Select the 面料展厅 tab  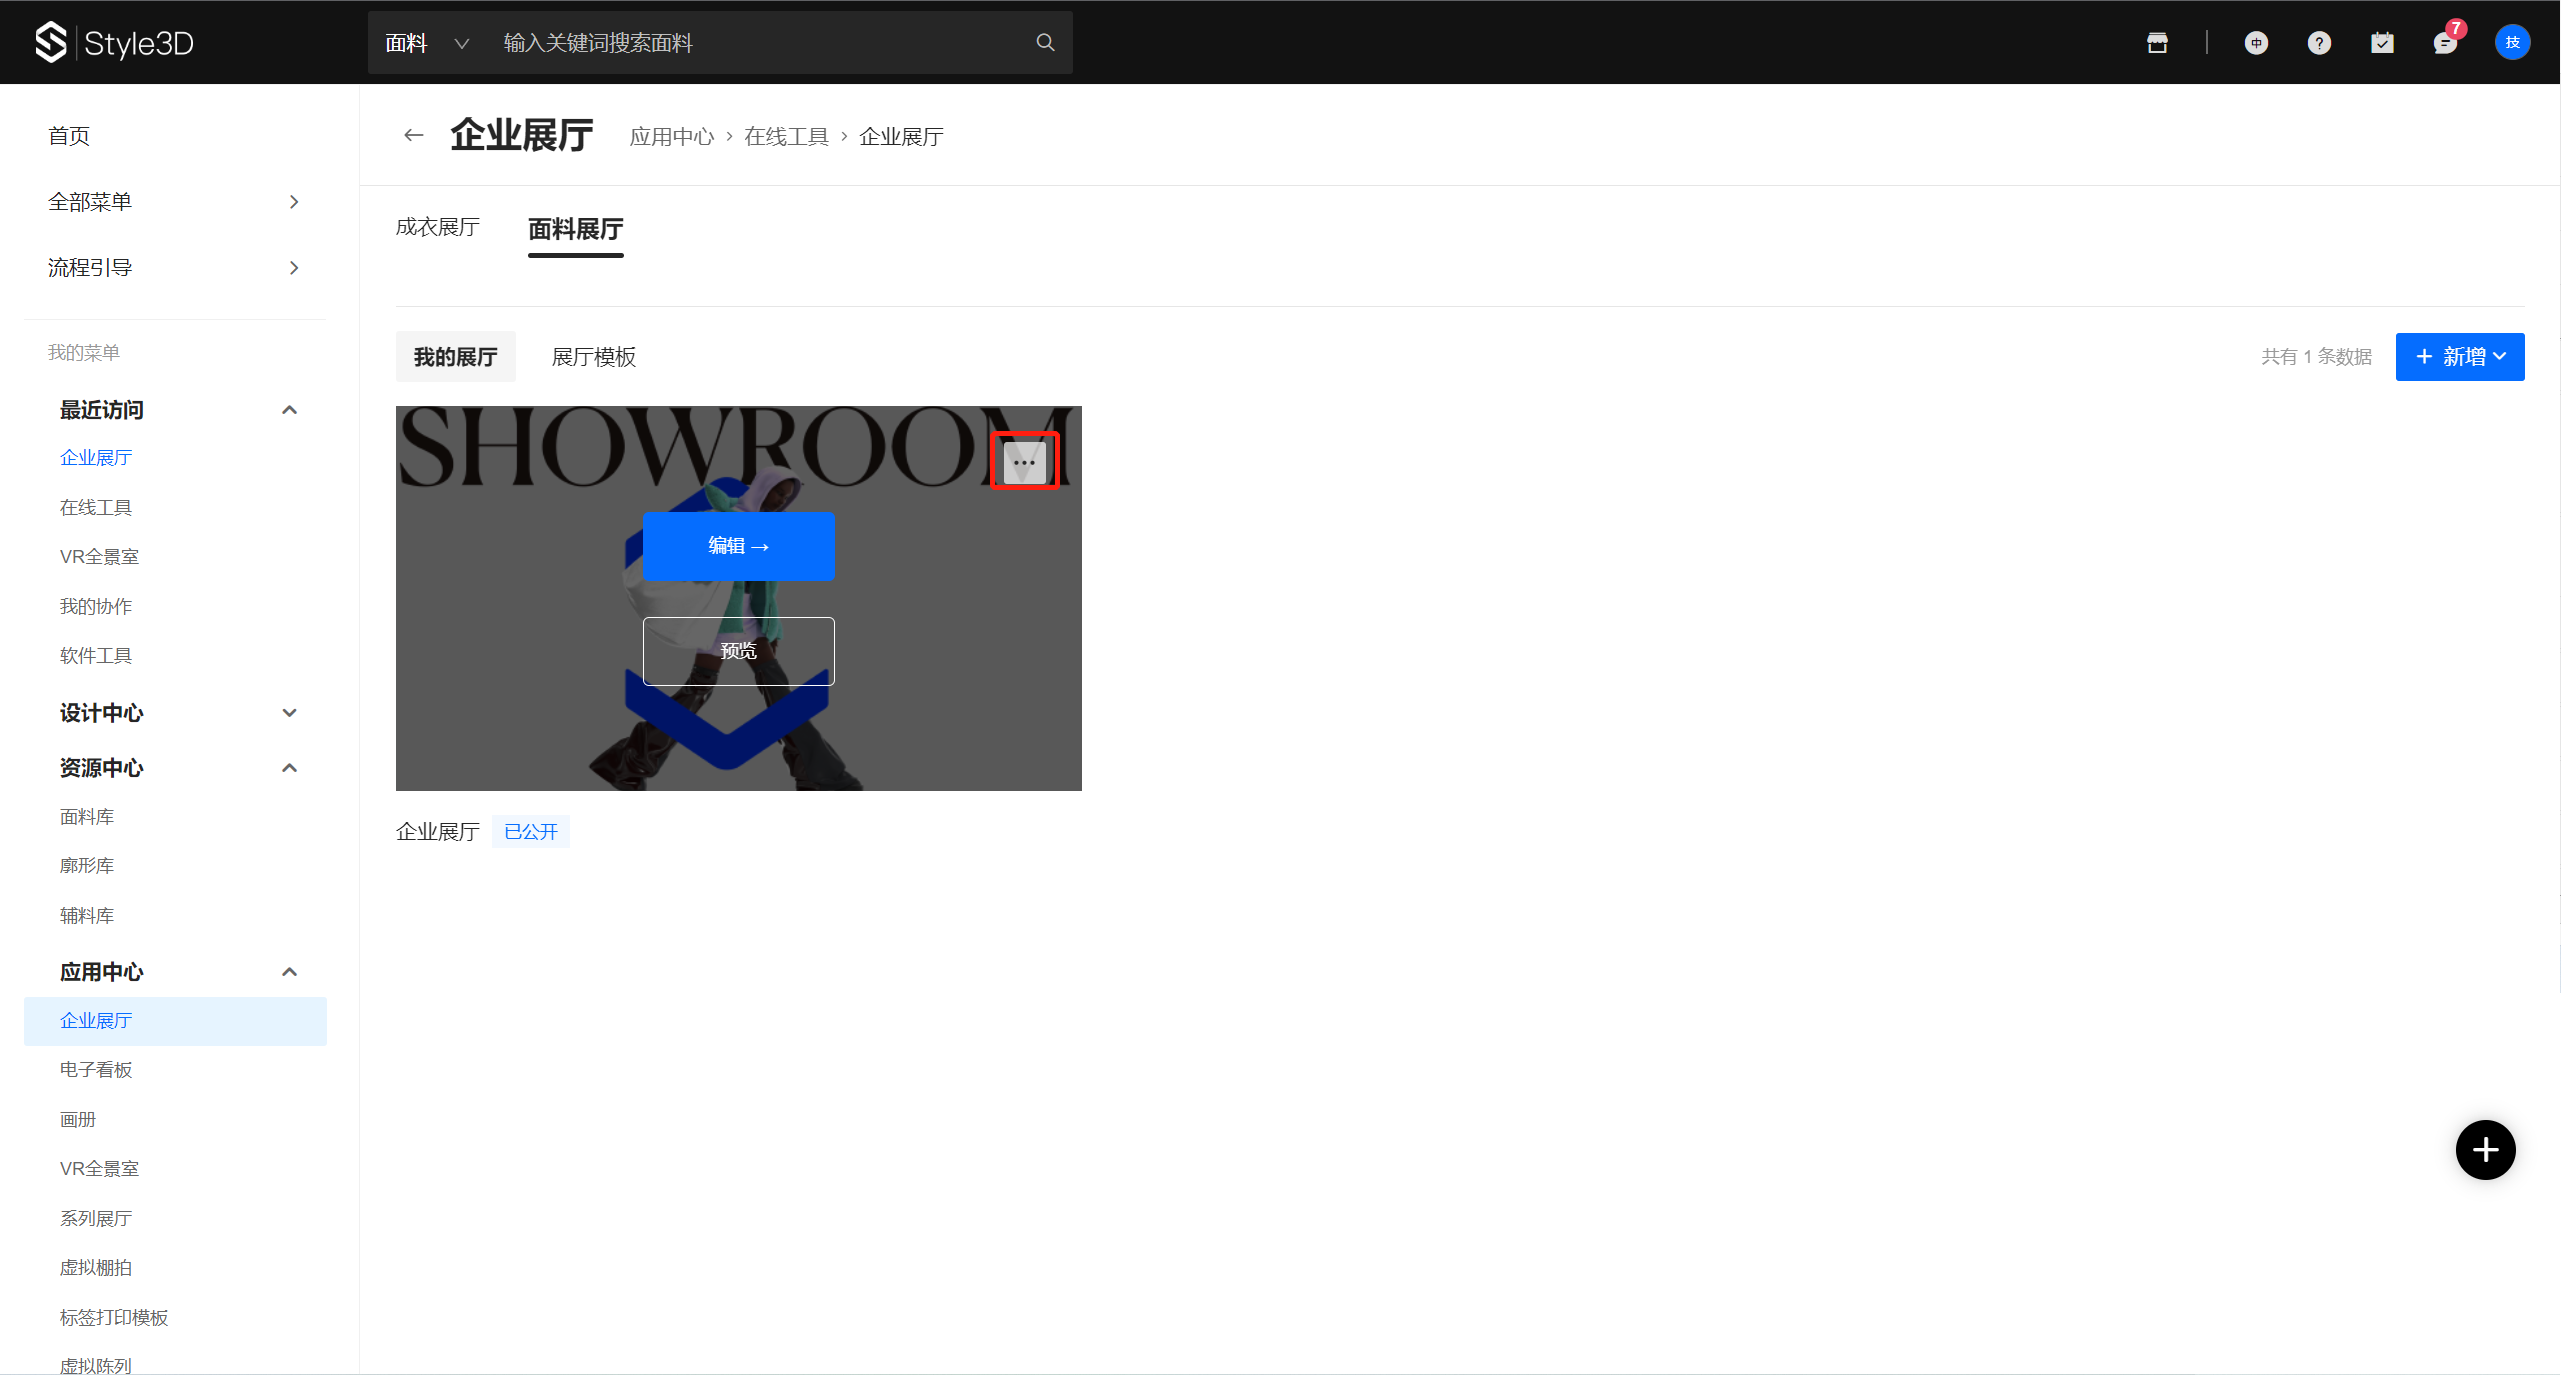click(x=575, y=229)
